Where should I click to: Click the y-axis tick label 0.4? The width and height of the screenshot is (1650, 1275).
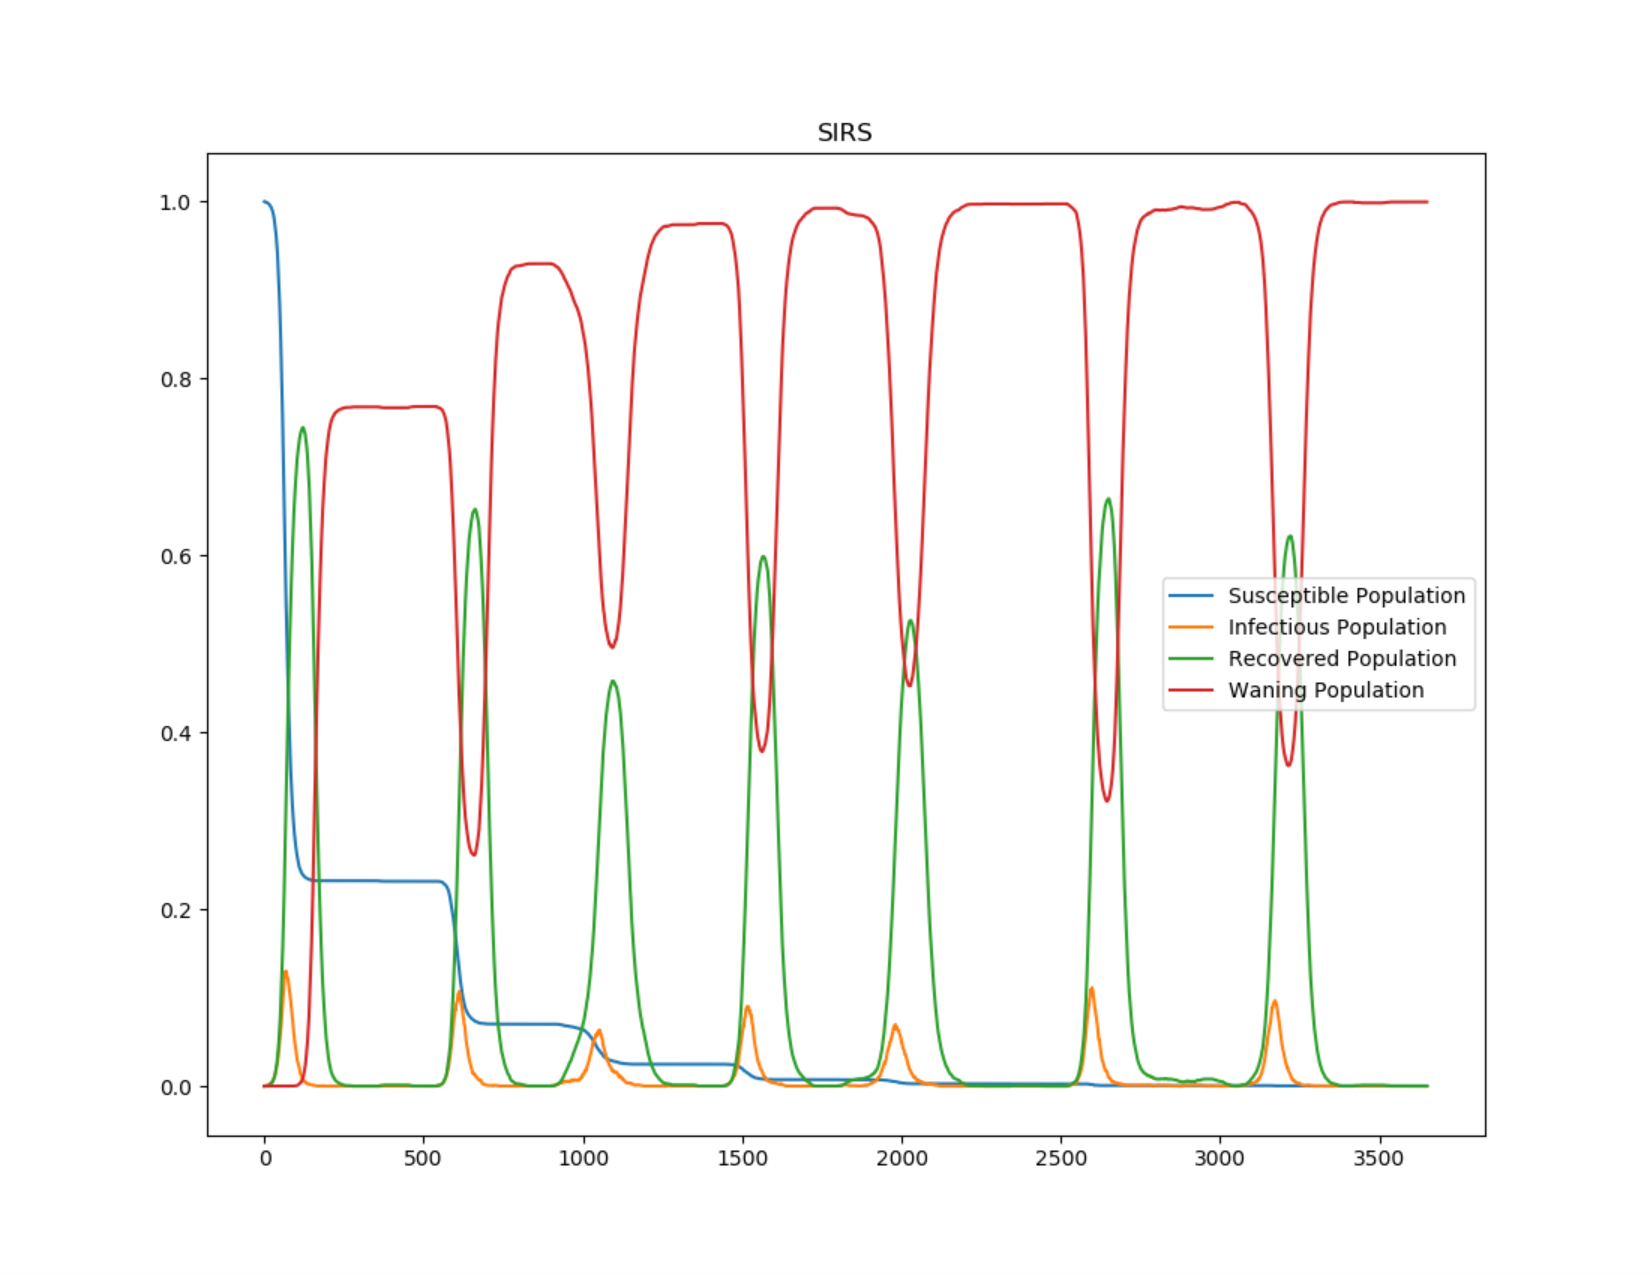[x=175, y=734]
